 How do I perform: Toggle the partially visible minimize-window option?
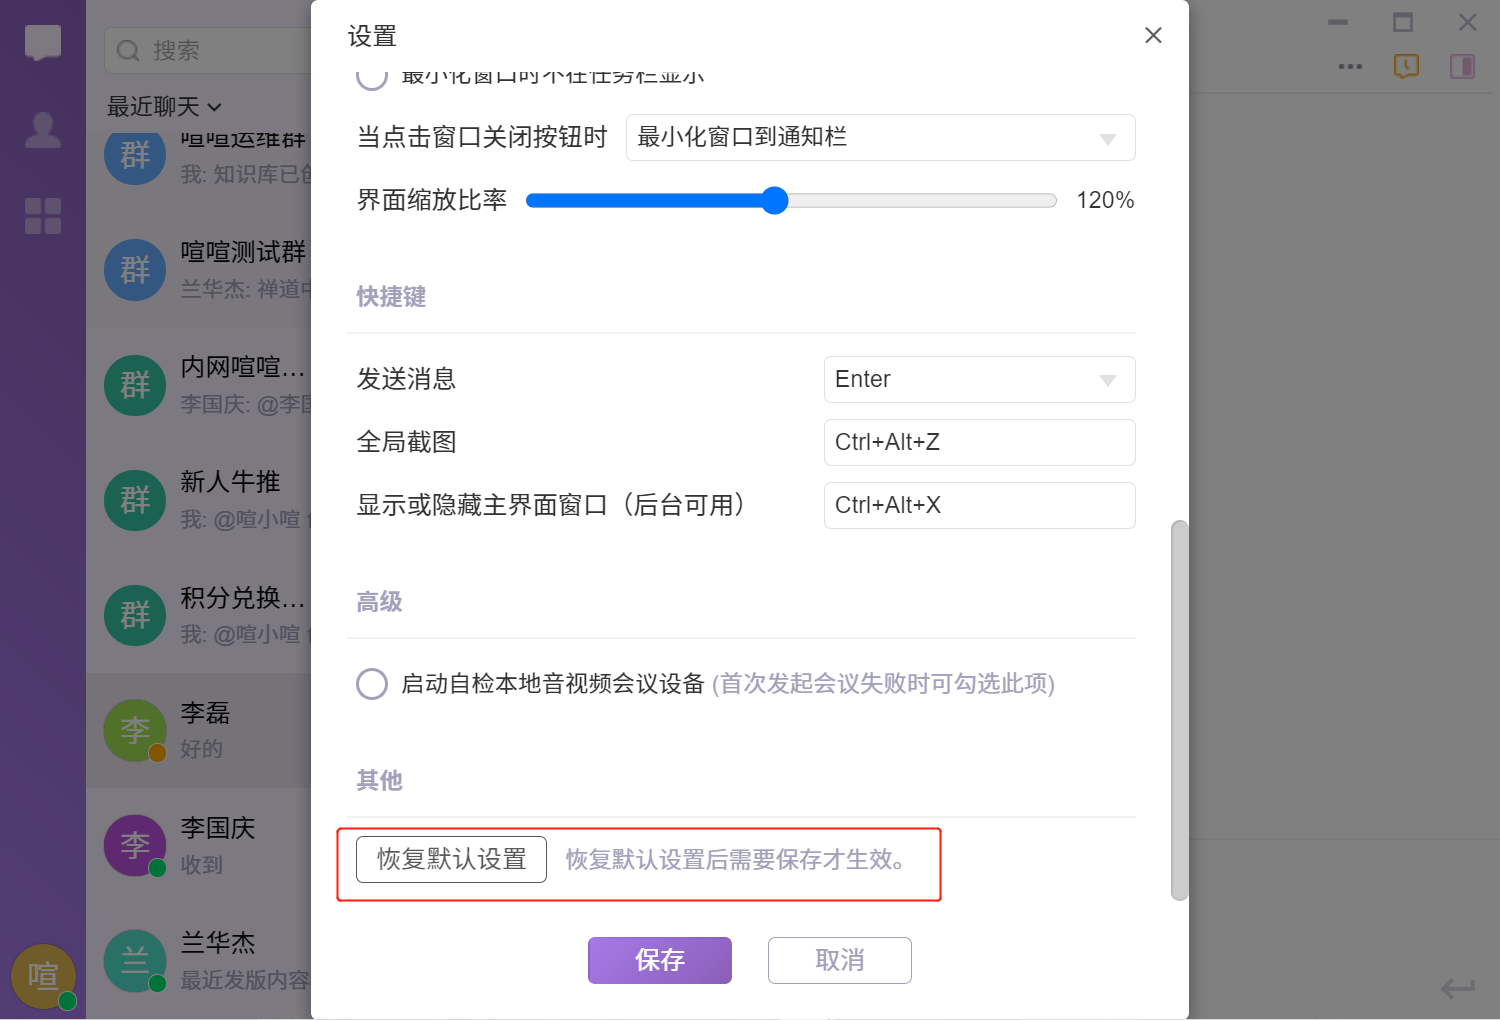click(x=372, y=77)
